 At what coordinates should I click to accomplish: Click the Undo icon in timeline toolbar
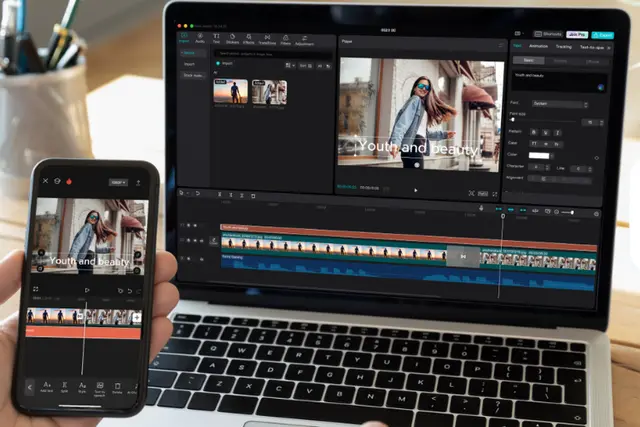198,193
